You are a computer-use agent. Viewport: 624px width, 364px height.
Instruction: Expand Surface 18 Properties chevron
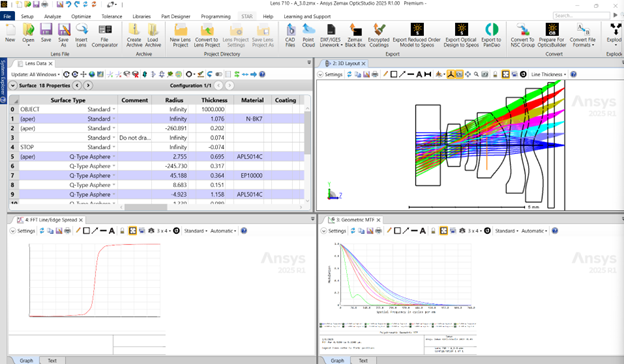[13, 86]
